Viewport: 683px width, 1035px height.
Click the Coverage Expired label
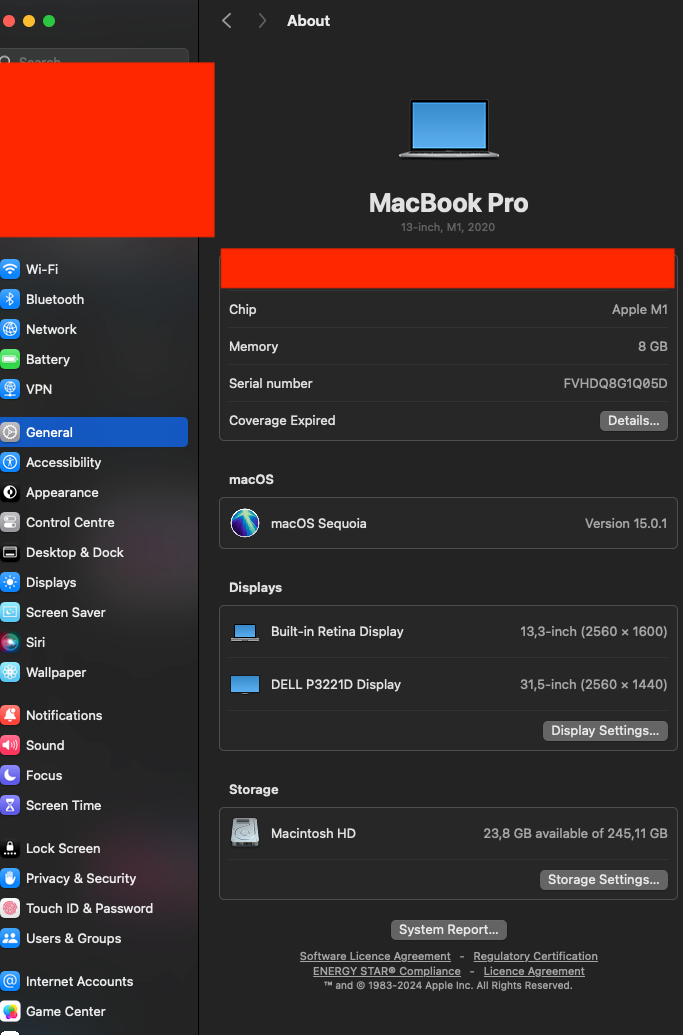pos(282,420)
